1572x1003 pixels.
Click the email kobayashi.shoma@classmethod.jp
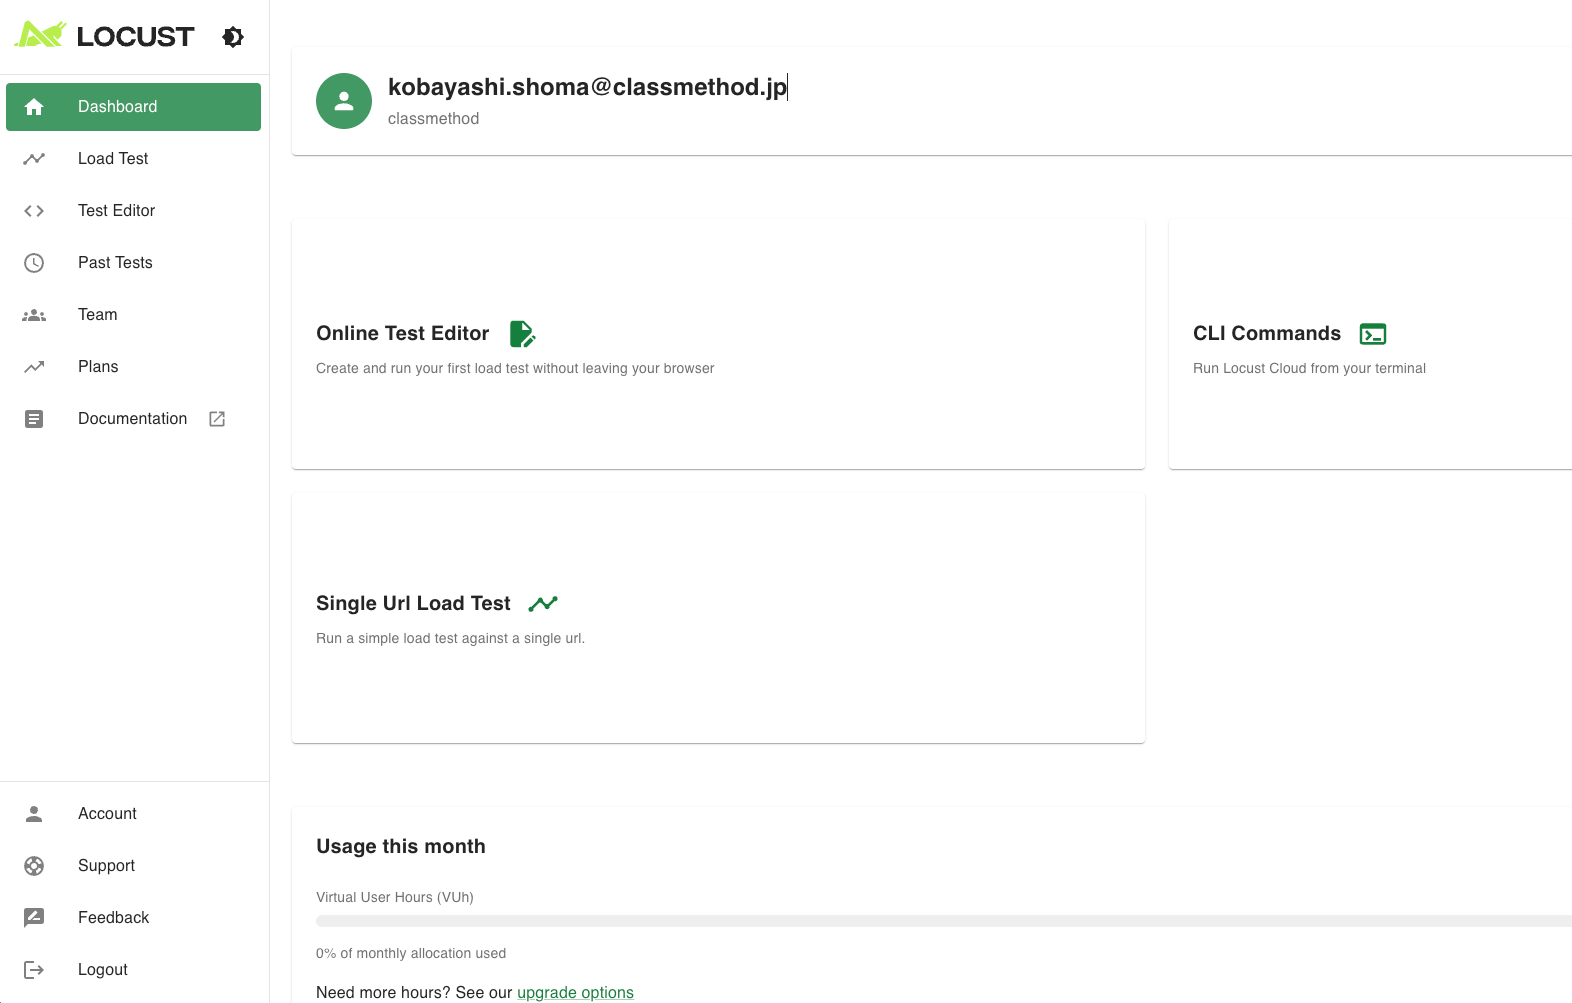pos(587,87)
